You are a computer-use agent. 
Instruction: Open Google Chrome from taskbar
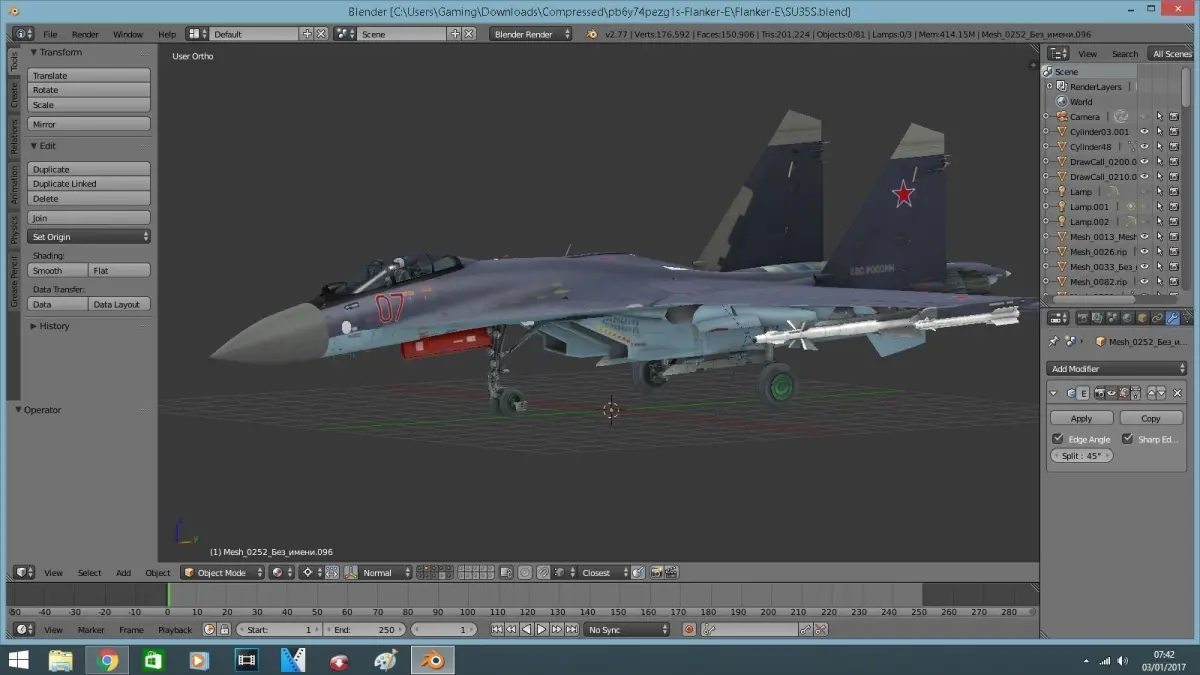tap(108, 660)
